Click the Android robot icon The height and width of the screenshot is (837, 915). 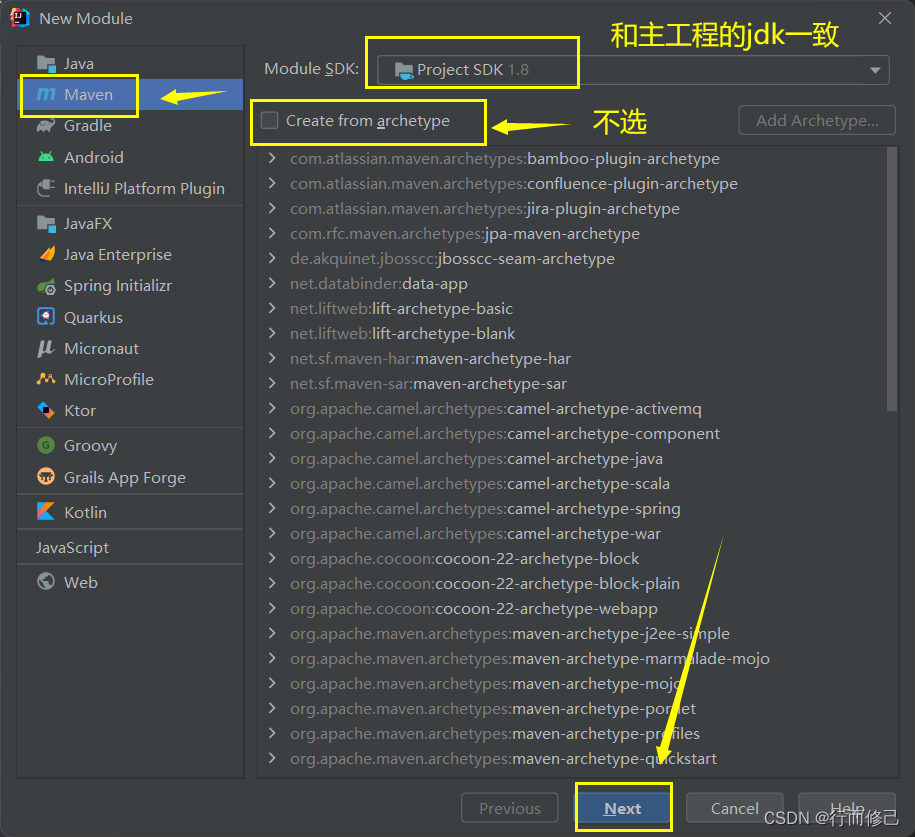46,157
